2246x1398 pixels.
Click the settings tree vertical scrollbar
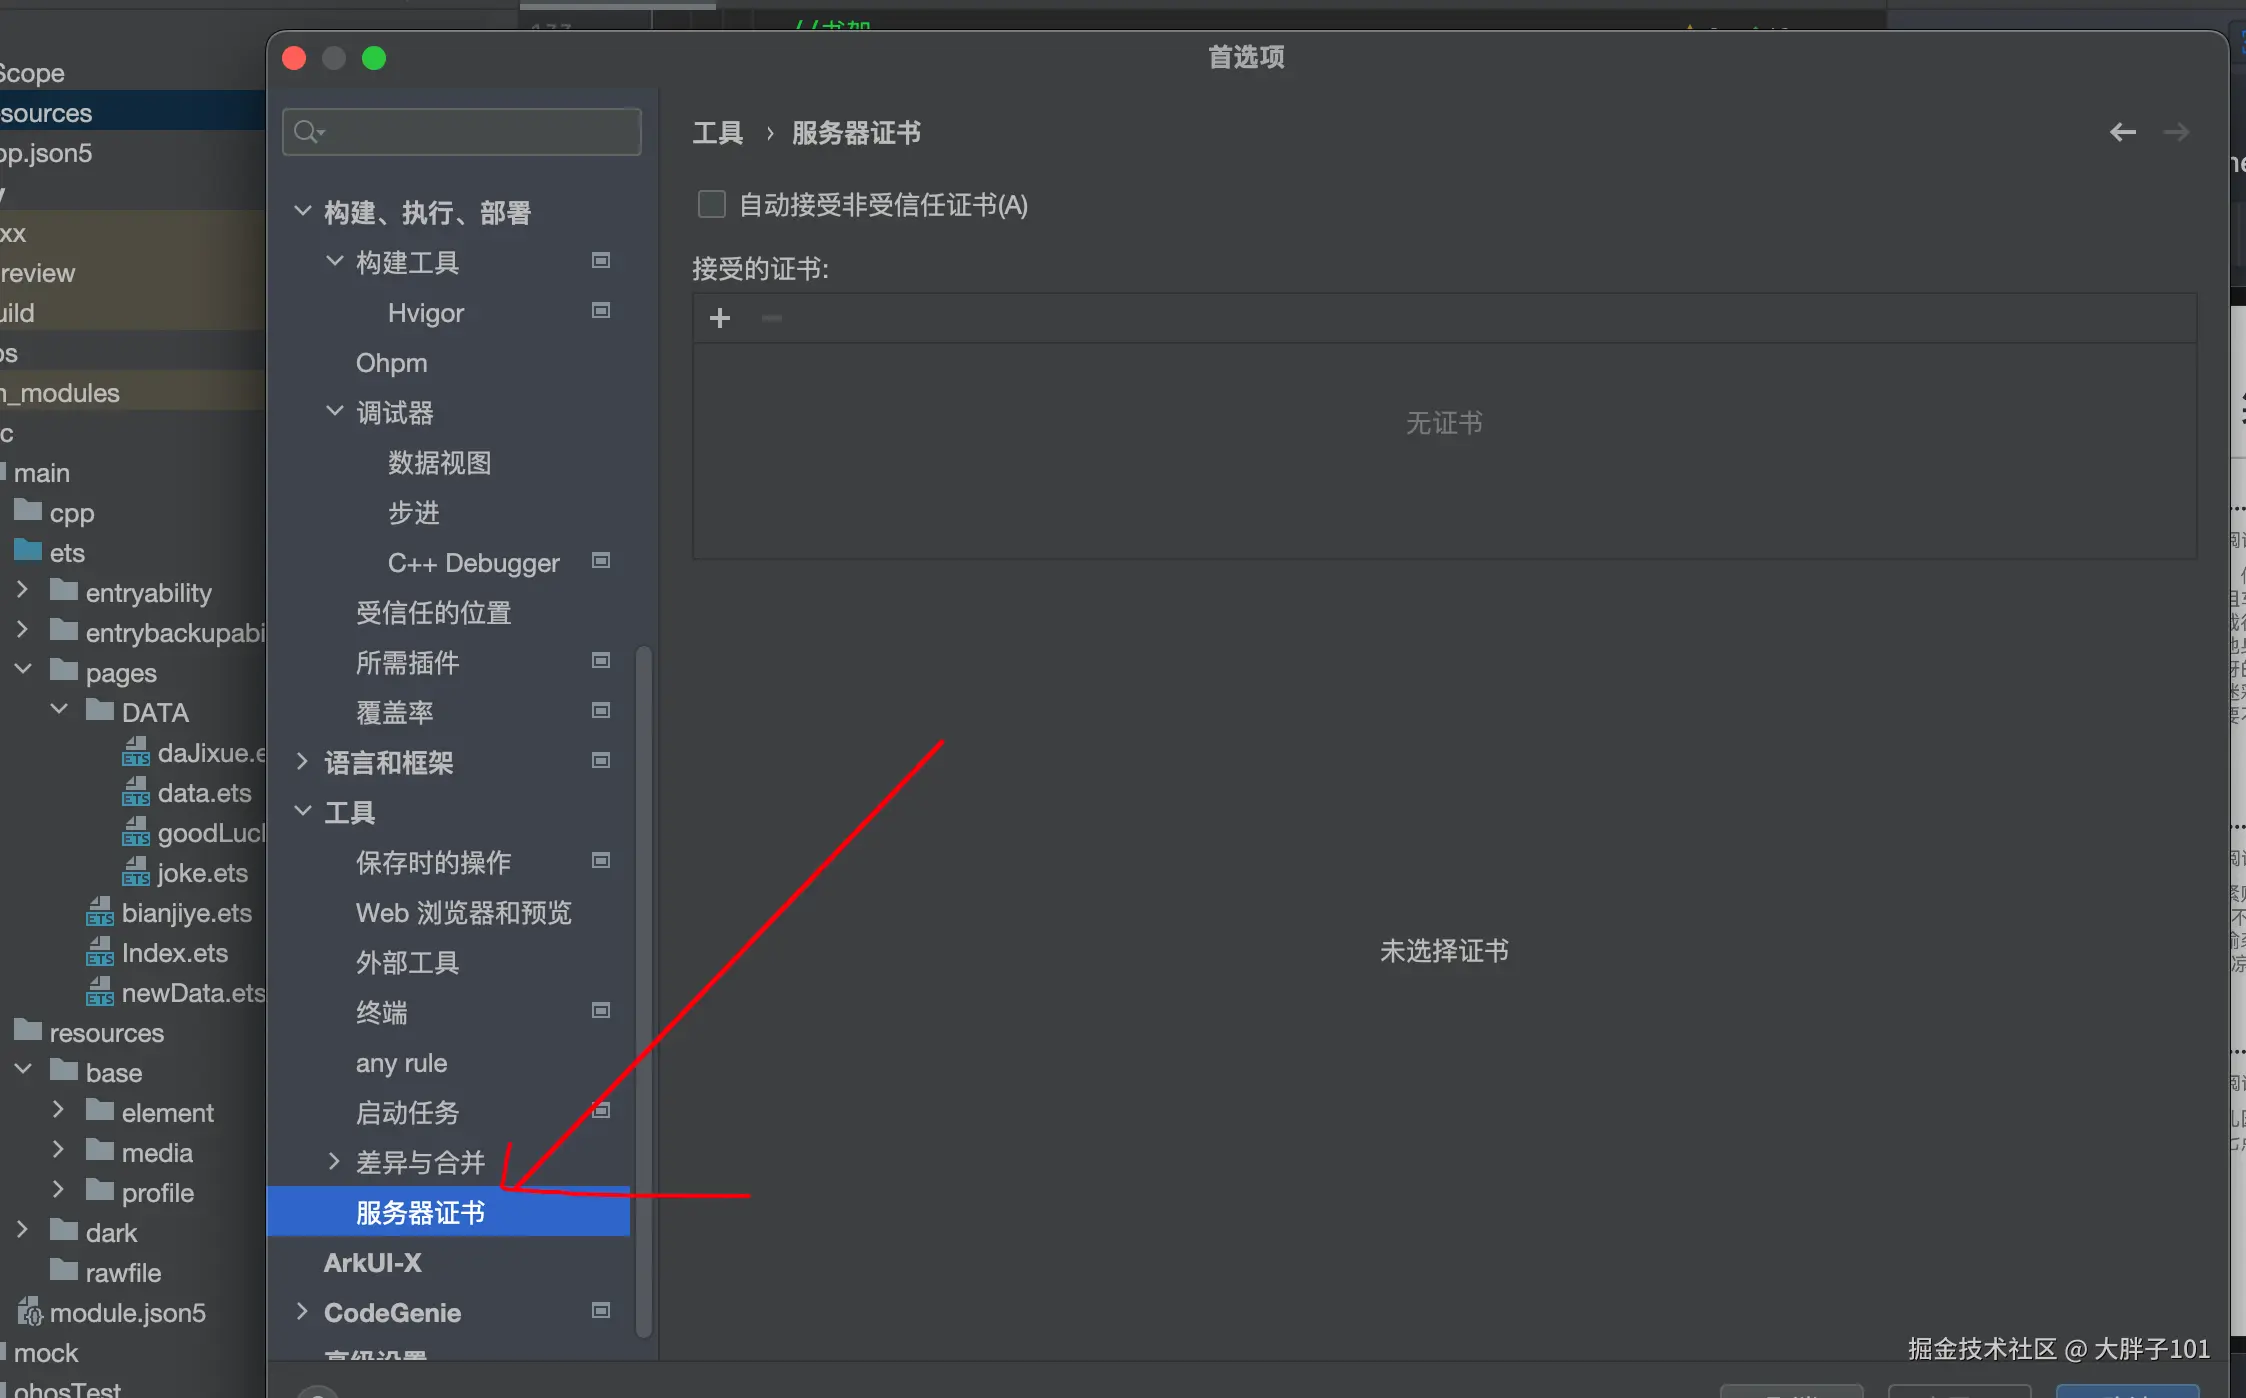[643, 990]
